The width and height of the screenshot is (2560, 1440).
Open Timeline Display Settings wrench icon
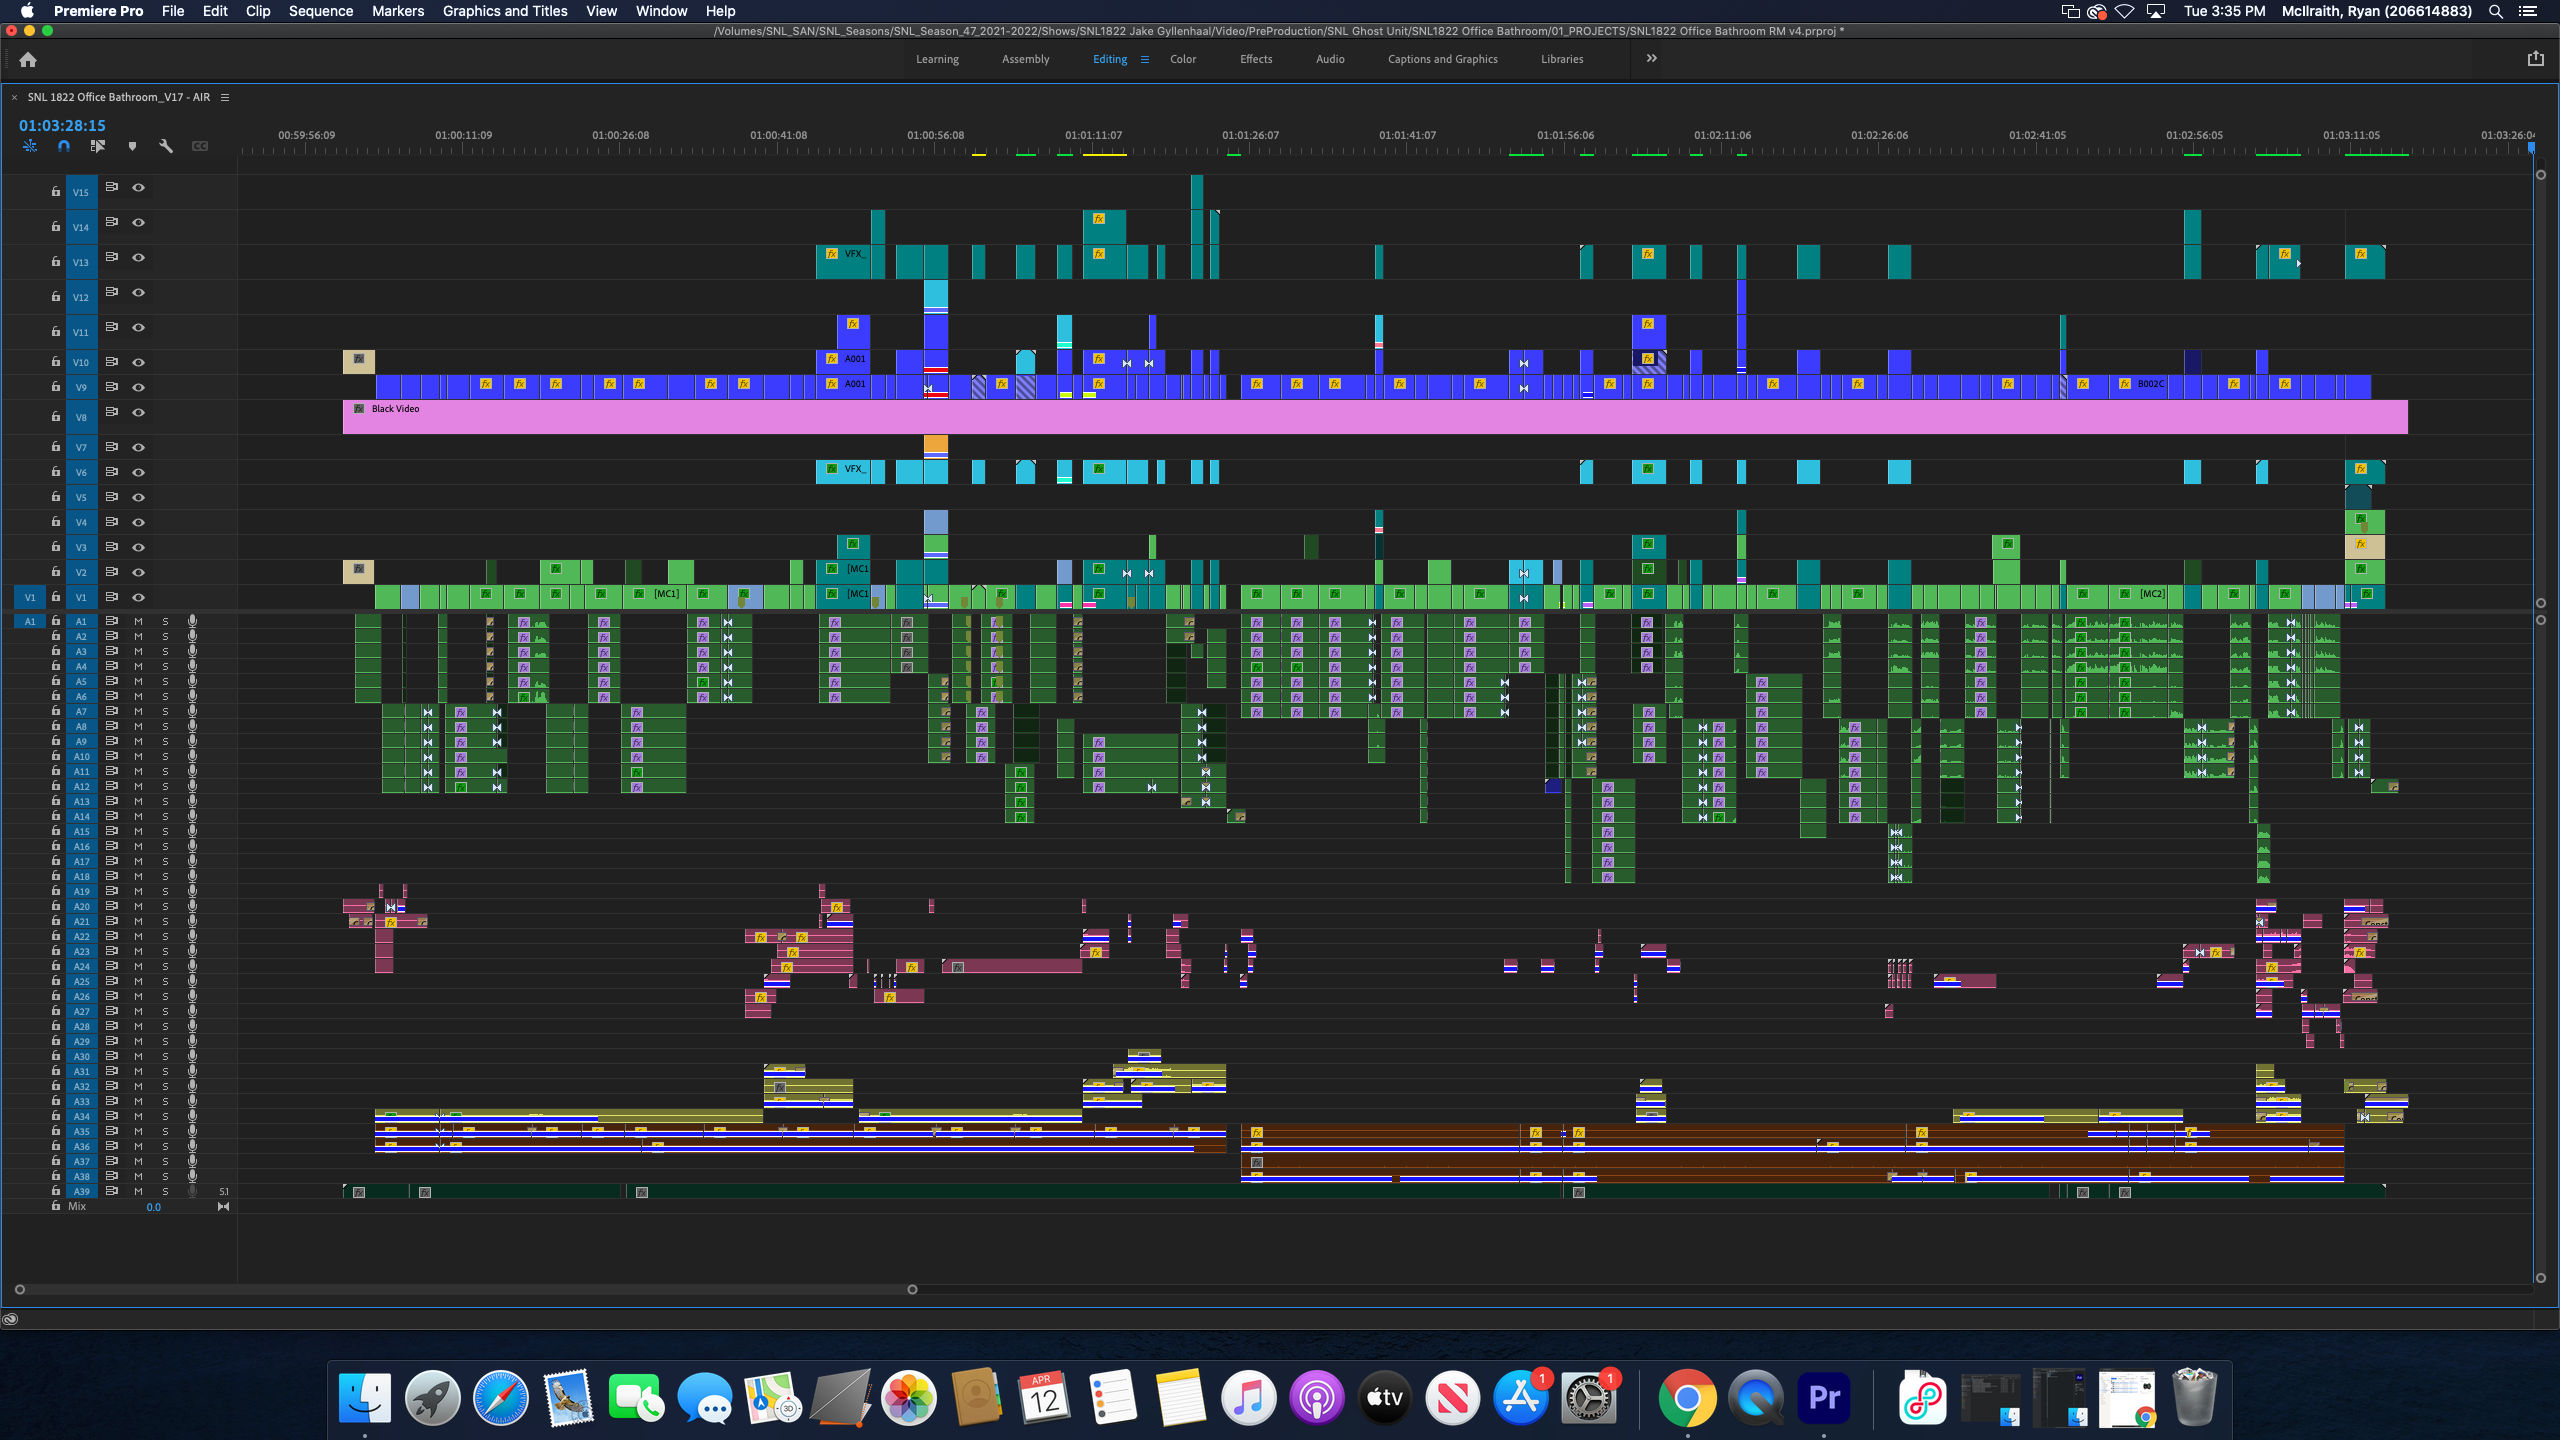(166, 146)
